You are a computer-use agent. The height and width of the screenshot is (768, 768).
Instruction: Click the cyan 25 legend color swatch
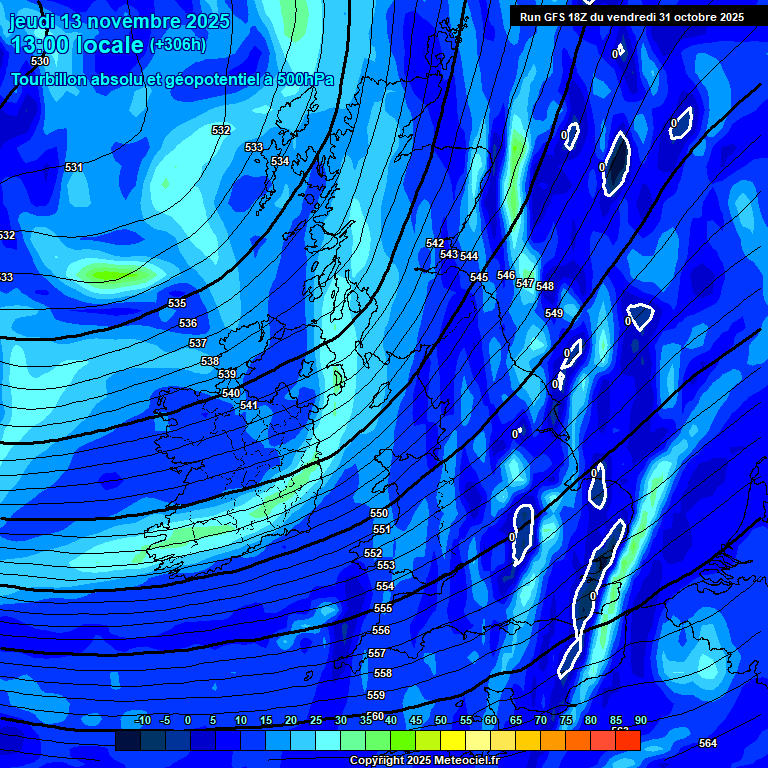303,741
